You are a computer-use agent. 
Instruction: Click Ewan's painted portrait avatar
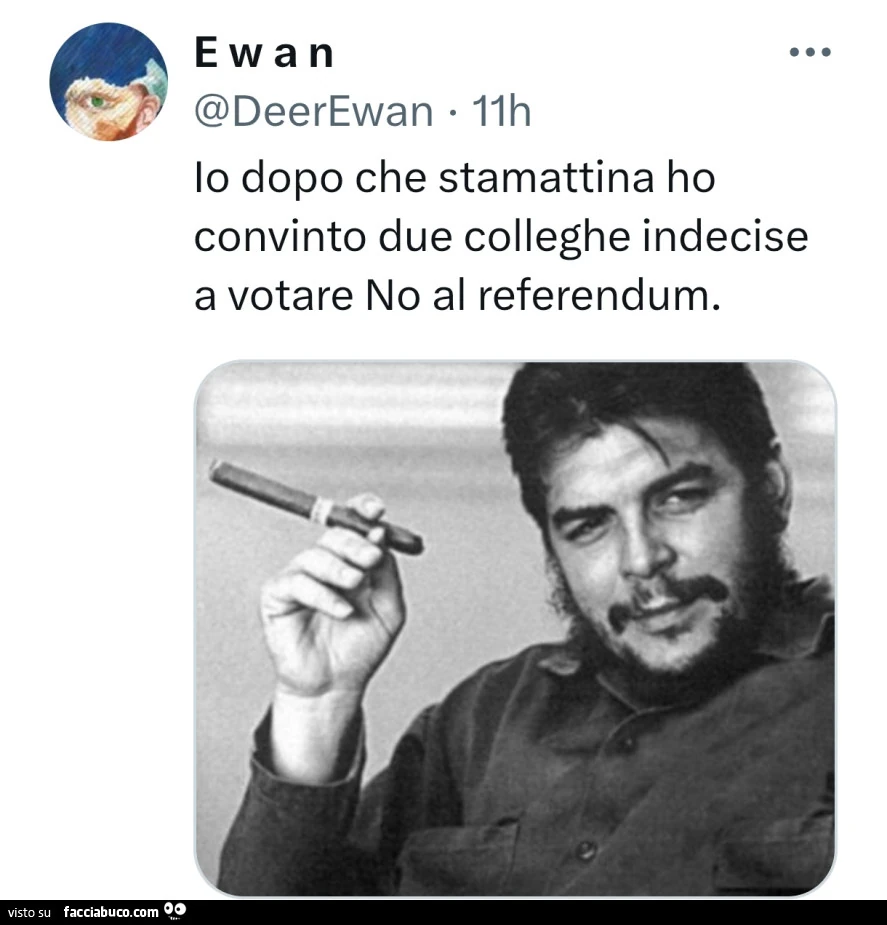[x=109, y=81]
